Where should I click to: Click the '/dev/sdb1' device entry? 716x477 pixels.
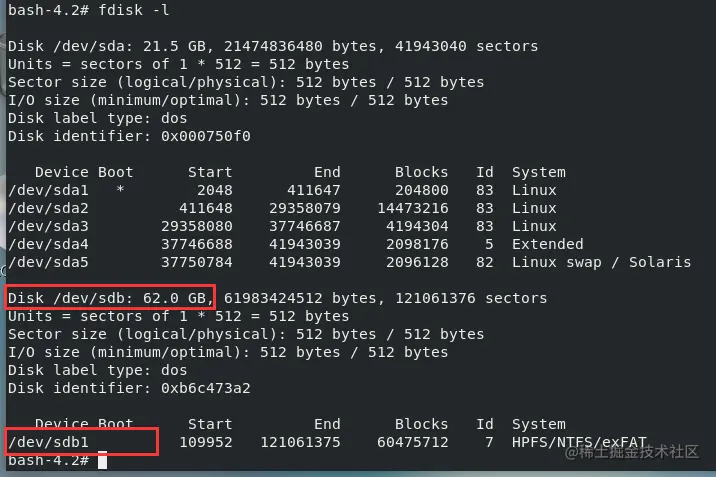point(48,442)
